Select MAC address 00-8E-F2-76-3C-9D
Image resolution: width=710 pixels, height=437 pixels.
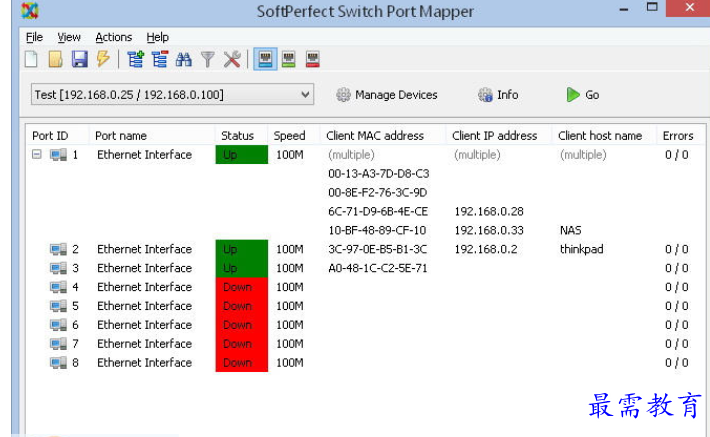378,192
